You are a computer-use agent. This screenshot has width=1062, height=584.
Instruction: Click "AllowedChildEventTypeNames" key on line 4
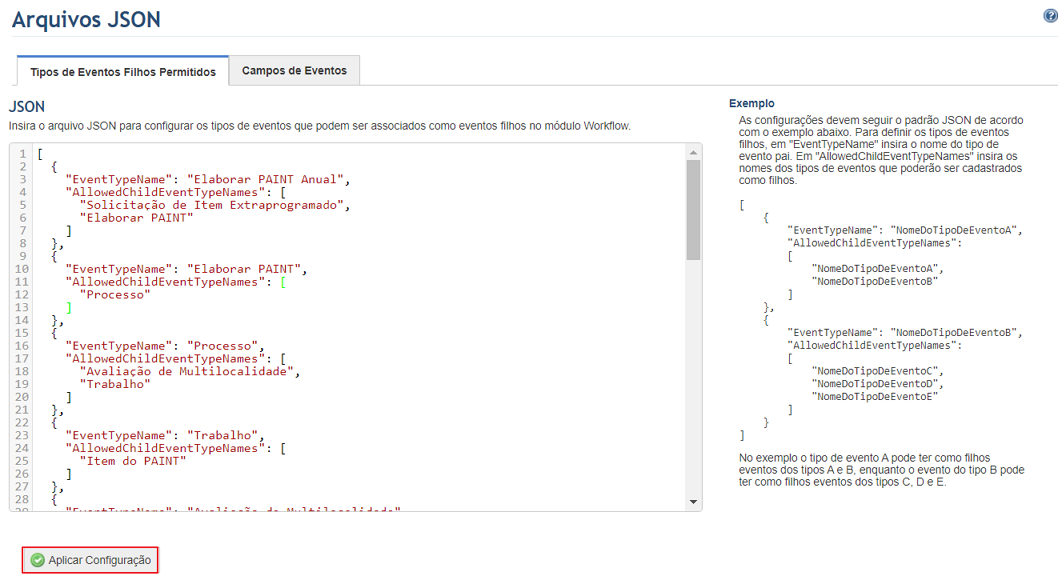coord(166,192)
